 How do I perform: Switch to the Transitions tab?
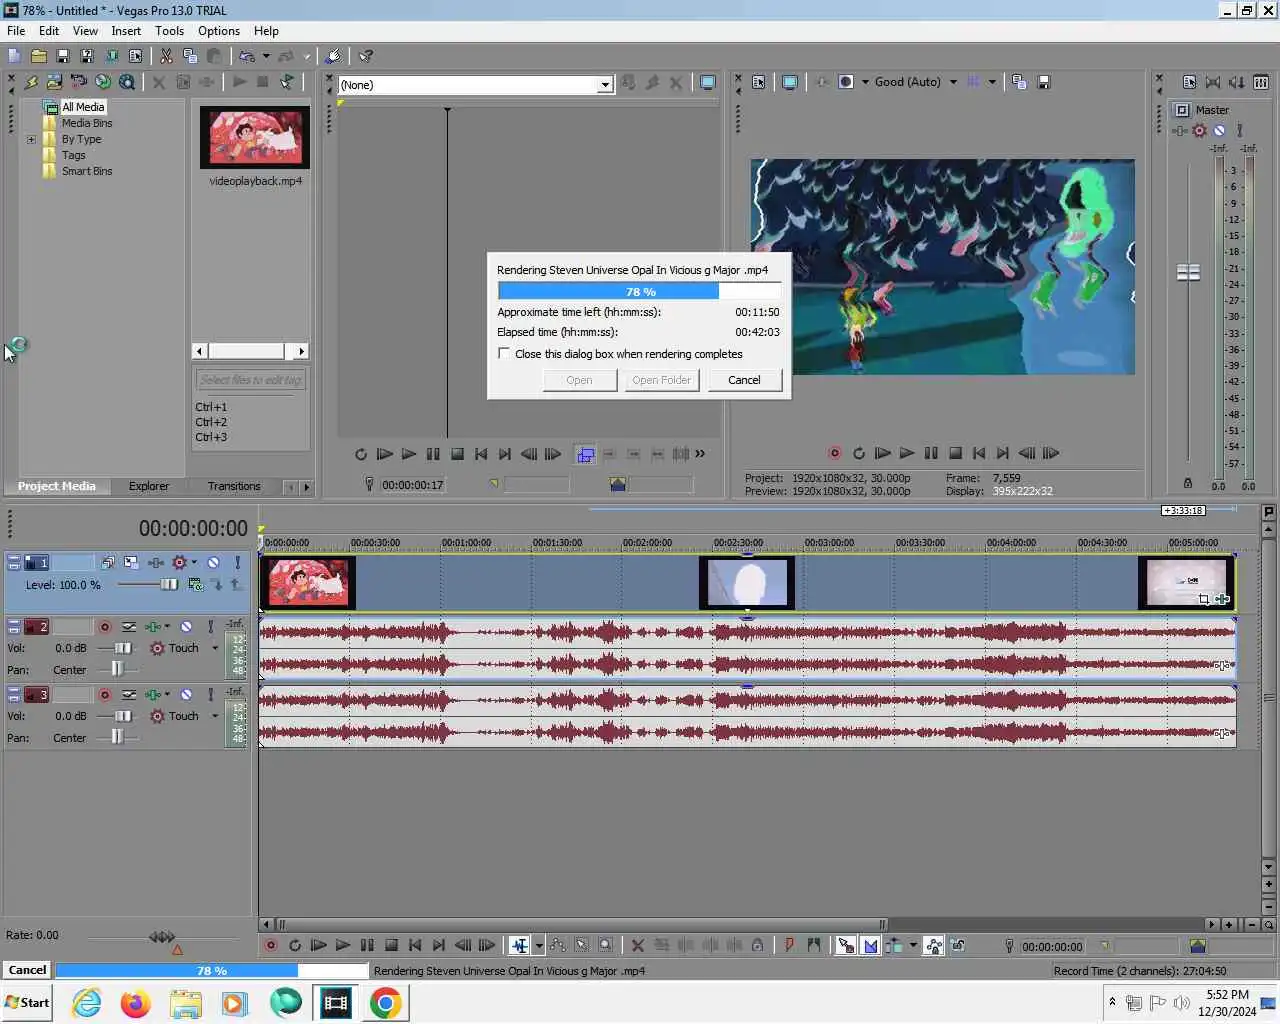(234, 486)
